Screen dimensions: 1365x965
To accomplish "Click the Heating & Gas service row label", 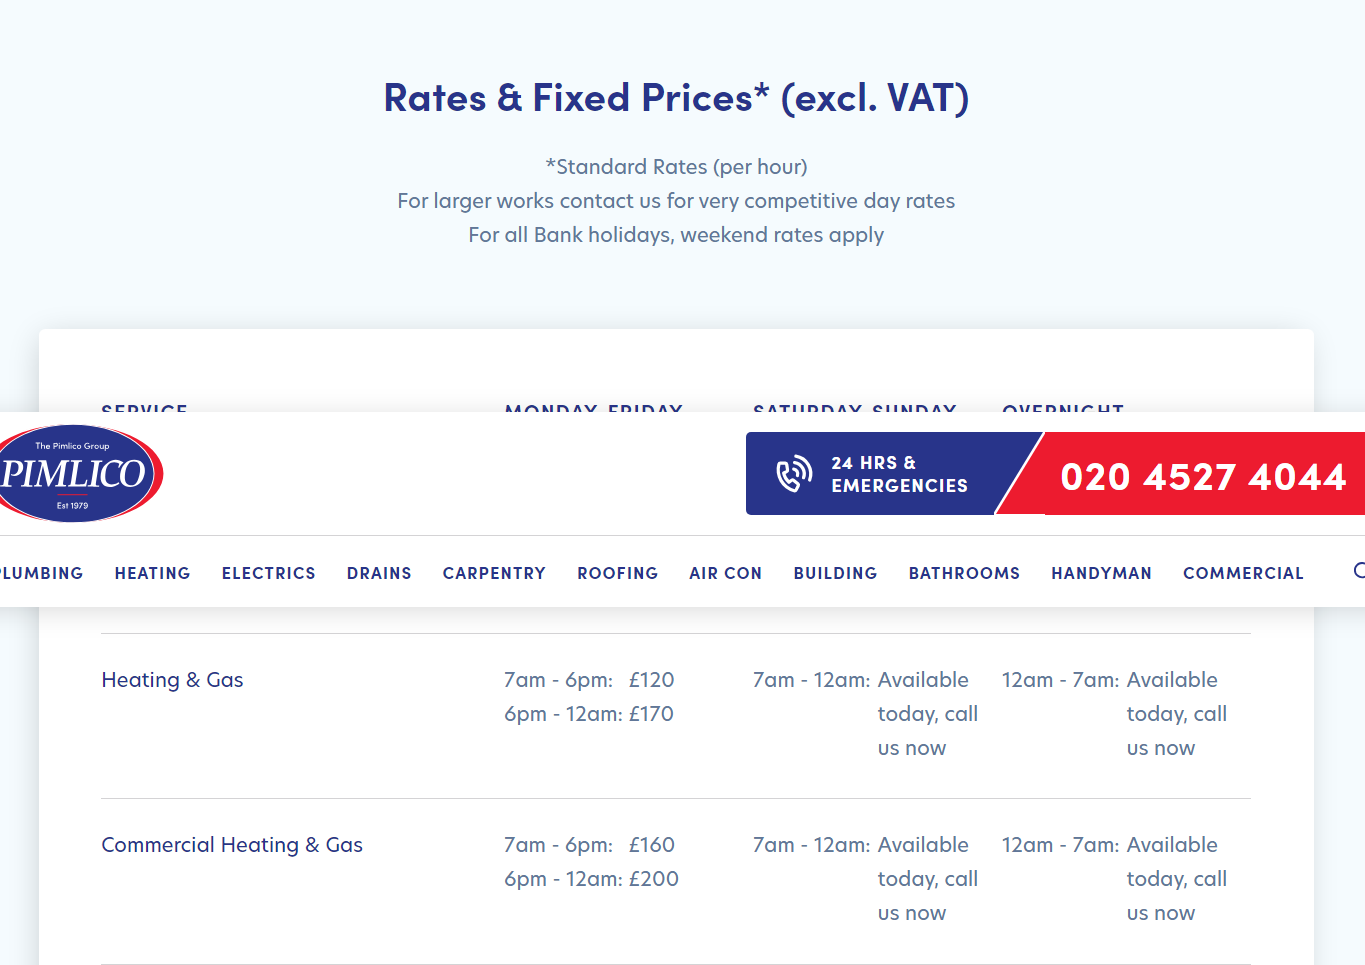I will pos(172,680).
